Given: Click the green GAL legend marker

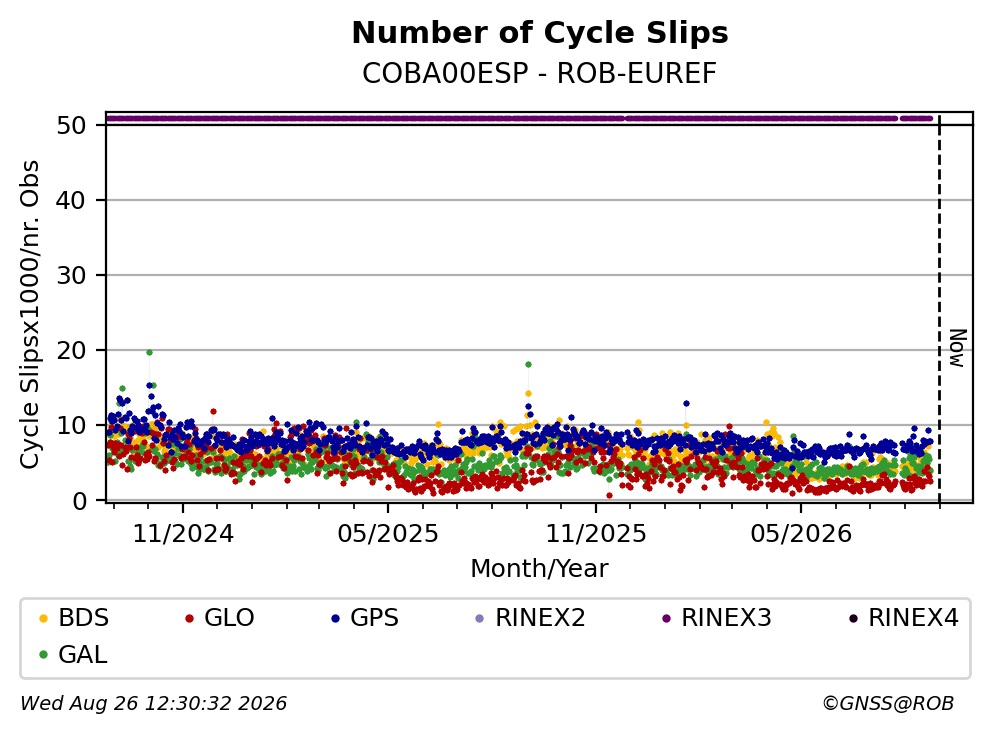Looking at the screenshot, I should click(43, 655).
